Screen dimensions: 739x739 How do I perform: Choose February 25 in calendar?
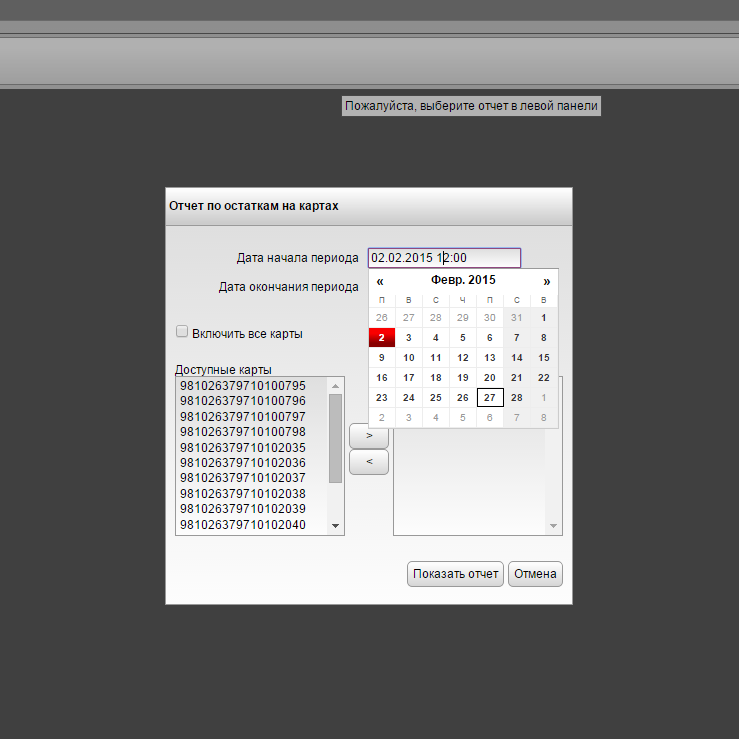click(x=435, y=397)
